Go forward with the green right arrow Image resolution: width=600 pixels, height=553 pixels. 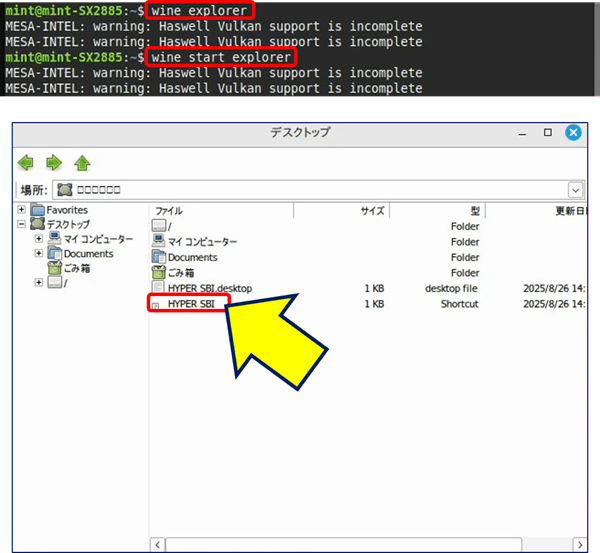54,163
